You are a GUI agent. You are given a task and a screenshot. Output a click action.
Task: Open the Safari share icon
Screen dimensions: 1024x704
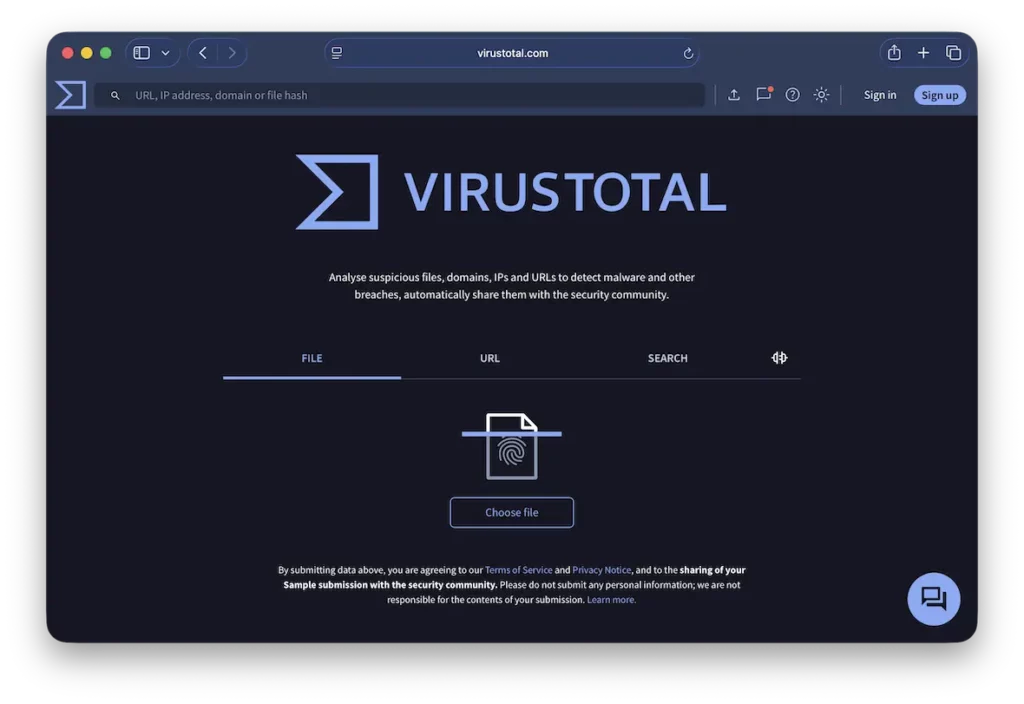point(893,52)
